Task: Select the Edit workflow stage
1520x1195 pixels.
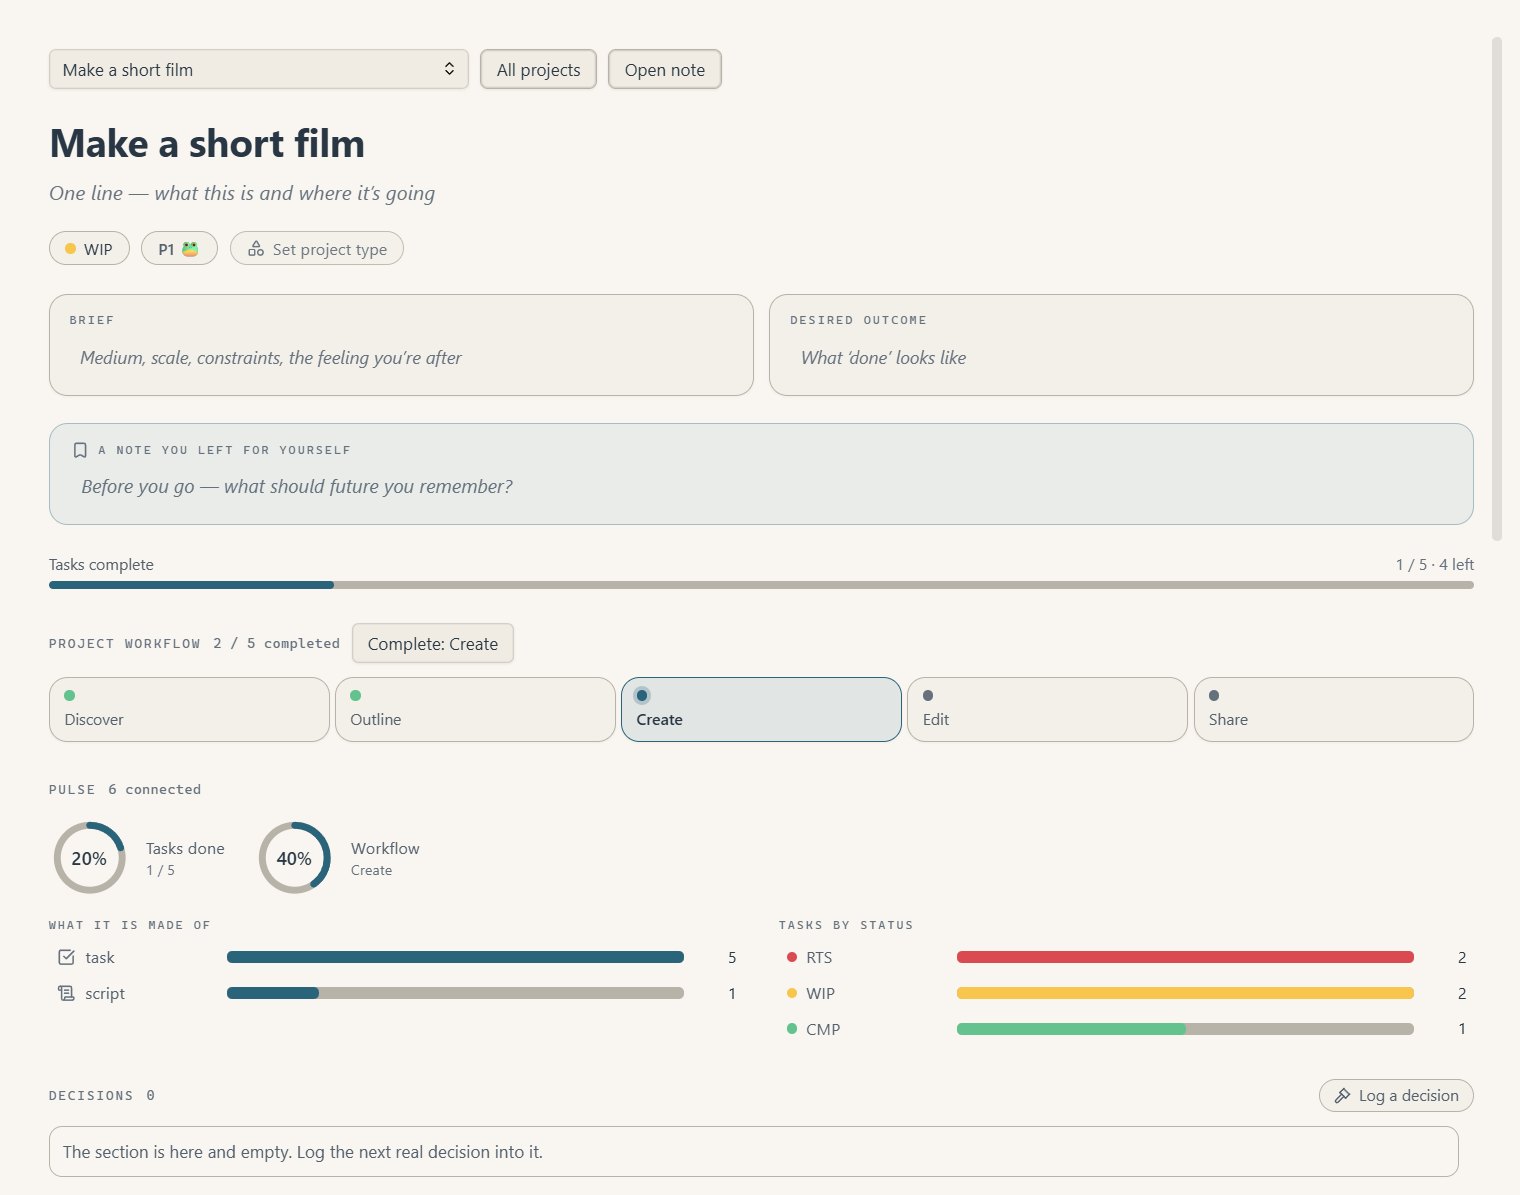Action: [x=1047, y=710]
